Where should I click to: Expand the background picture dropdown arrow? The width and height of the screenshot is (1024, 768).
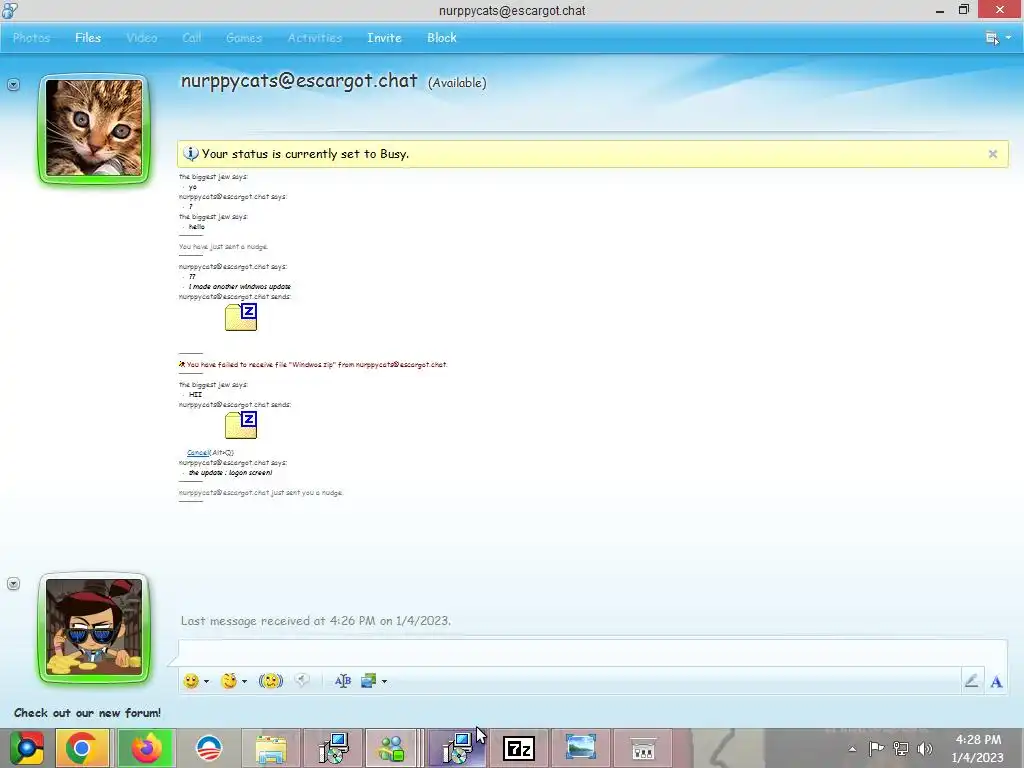384,681
